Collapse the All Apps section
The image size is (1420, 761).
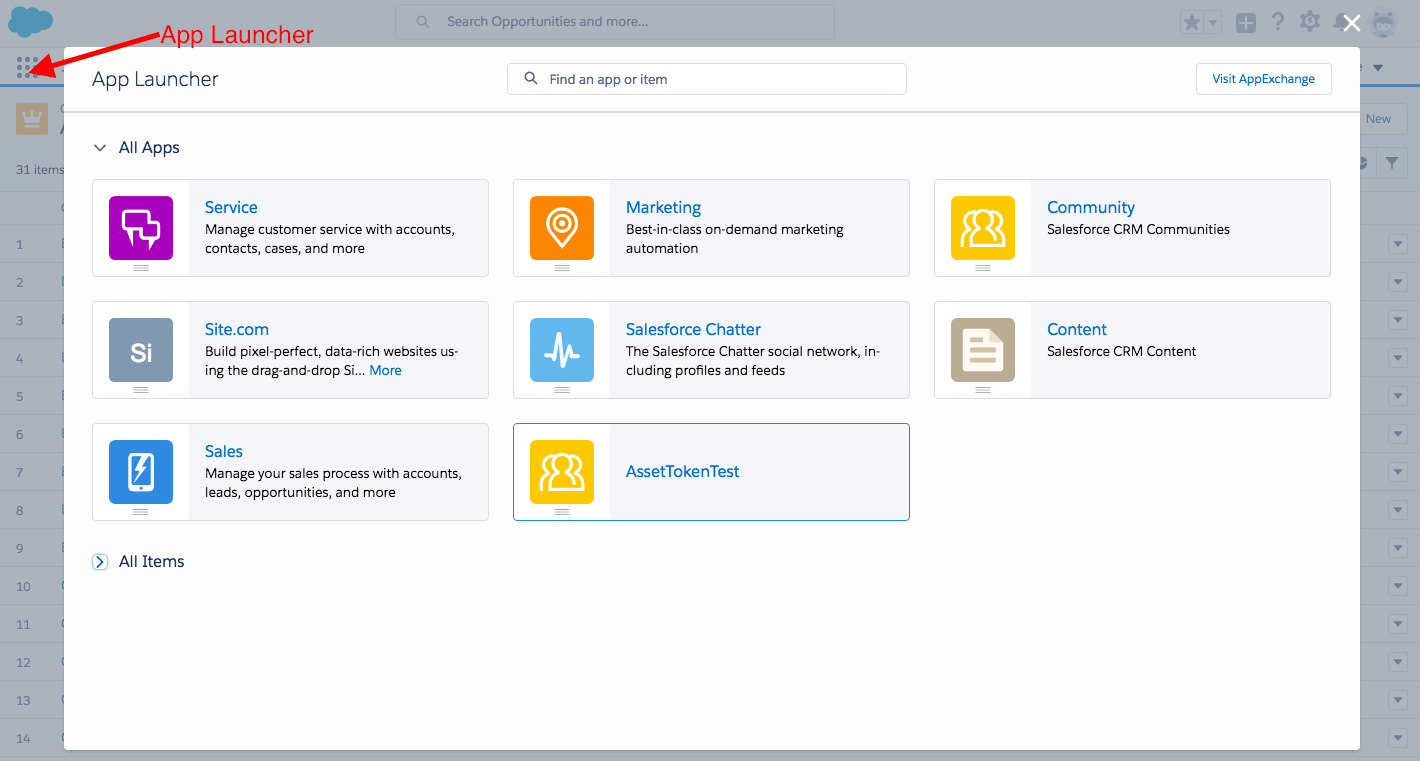coord(99,147)
